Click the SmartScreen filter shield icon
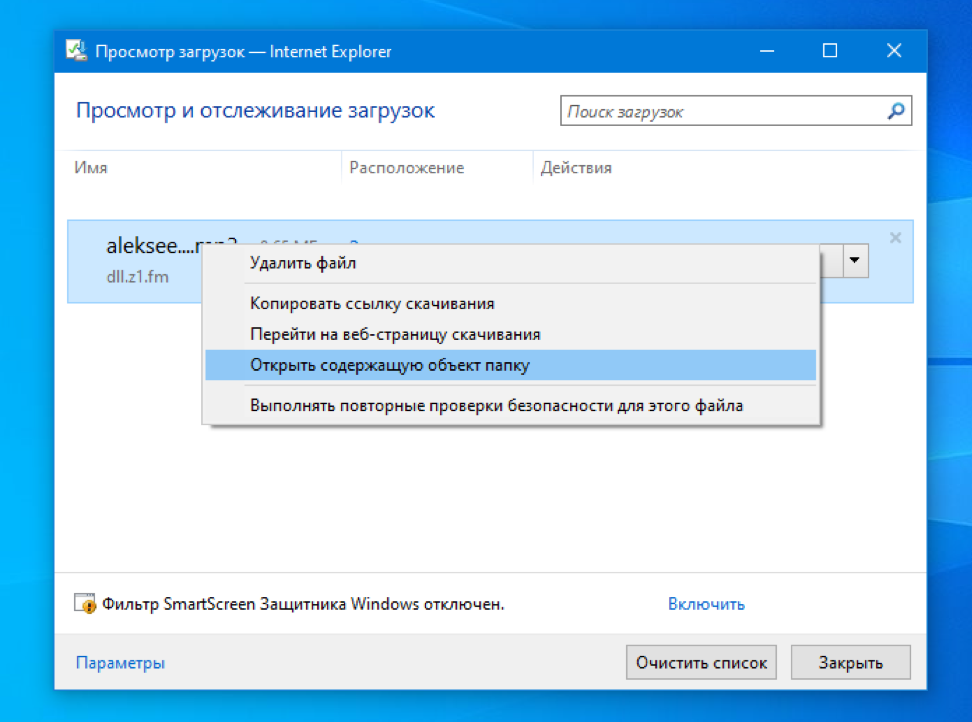Image resolution: width=972 pixels, height=722 pixels. pos(85,604)
